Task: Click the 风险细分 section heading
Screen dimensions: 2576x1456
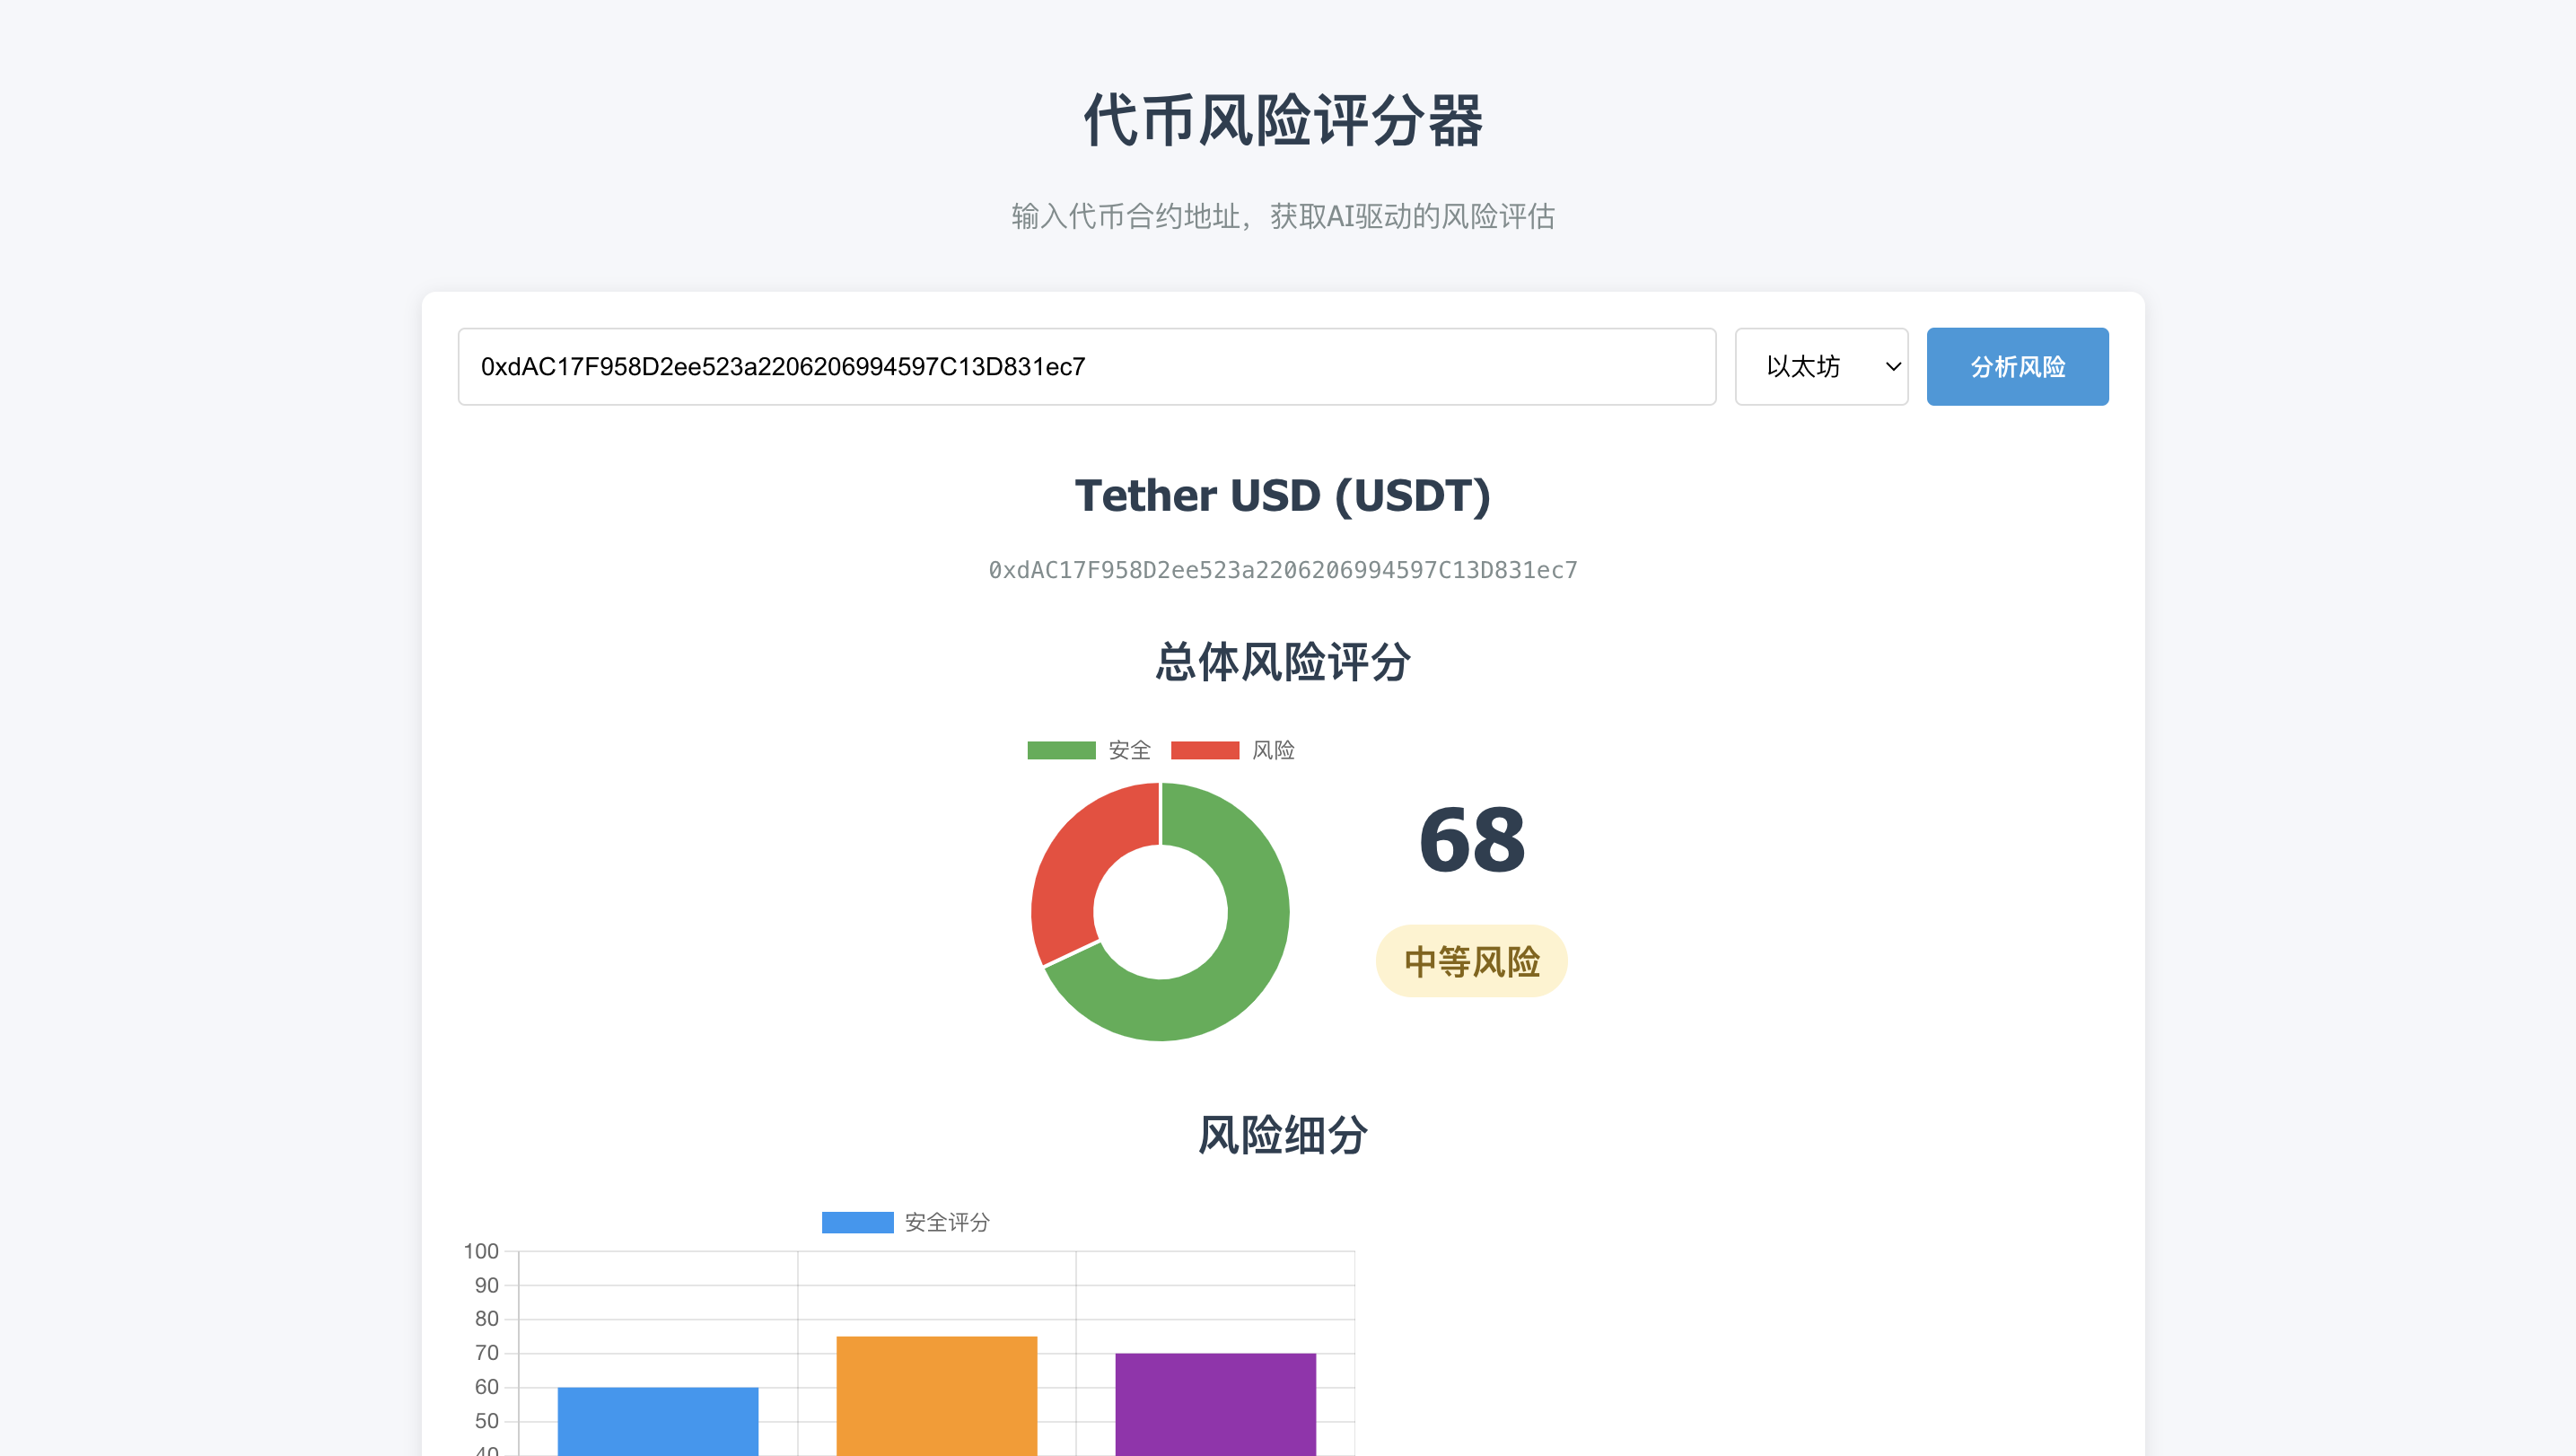Action: [1282, 1135]
